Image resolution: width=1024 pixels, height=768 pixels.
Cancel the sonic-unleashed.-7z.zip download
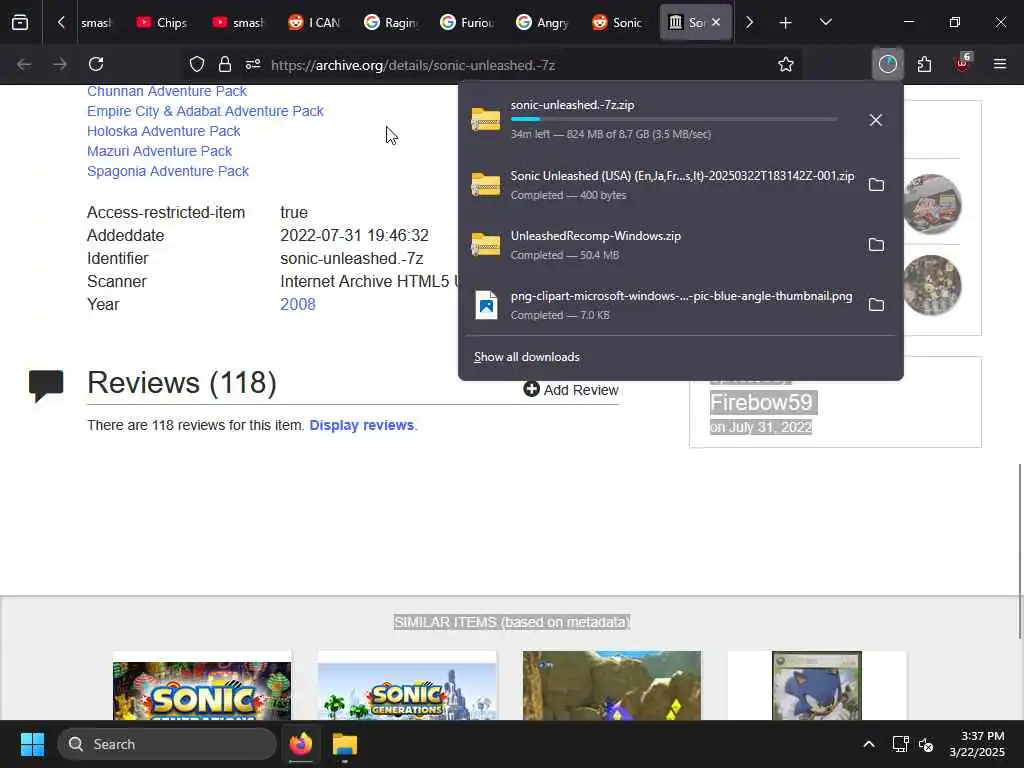(876, 120)
